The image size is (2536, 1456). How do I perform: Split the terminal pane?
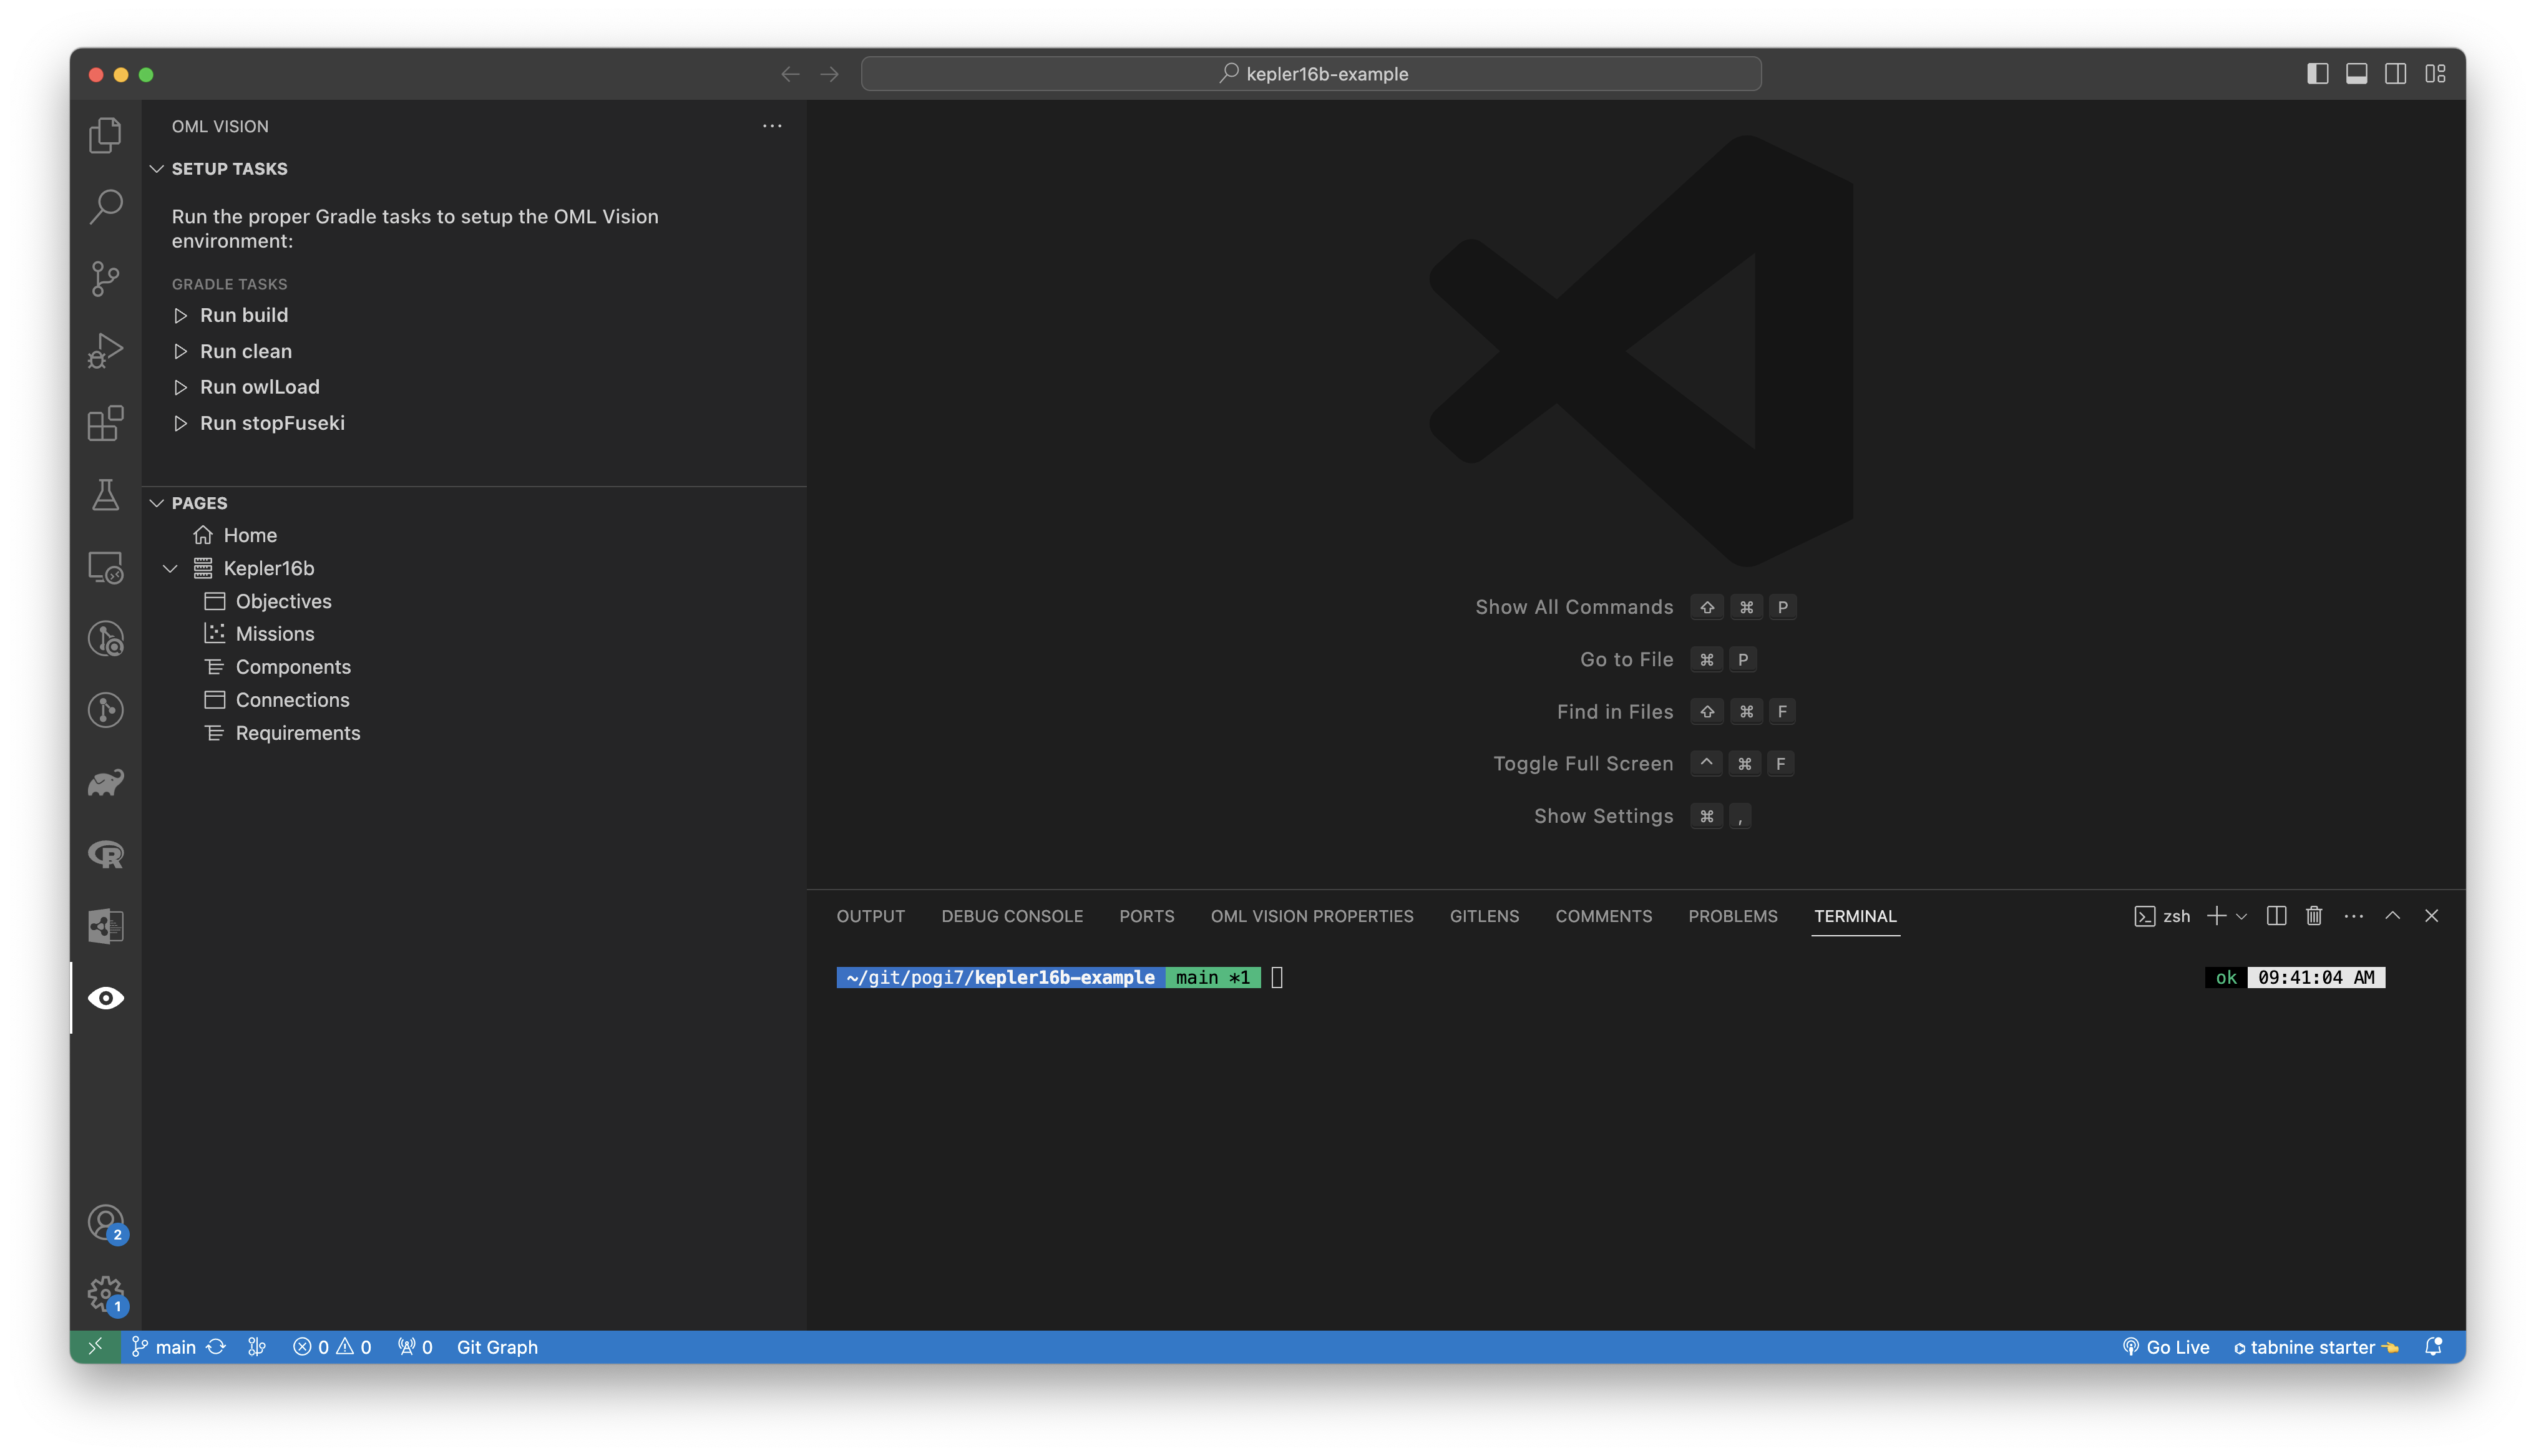(x=2276, y=916)
